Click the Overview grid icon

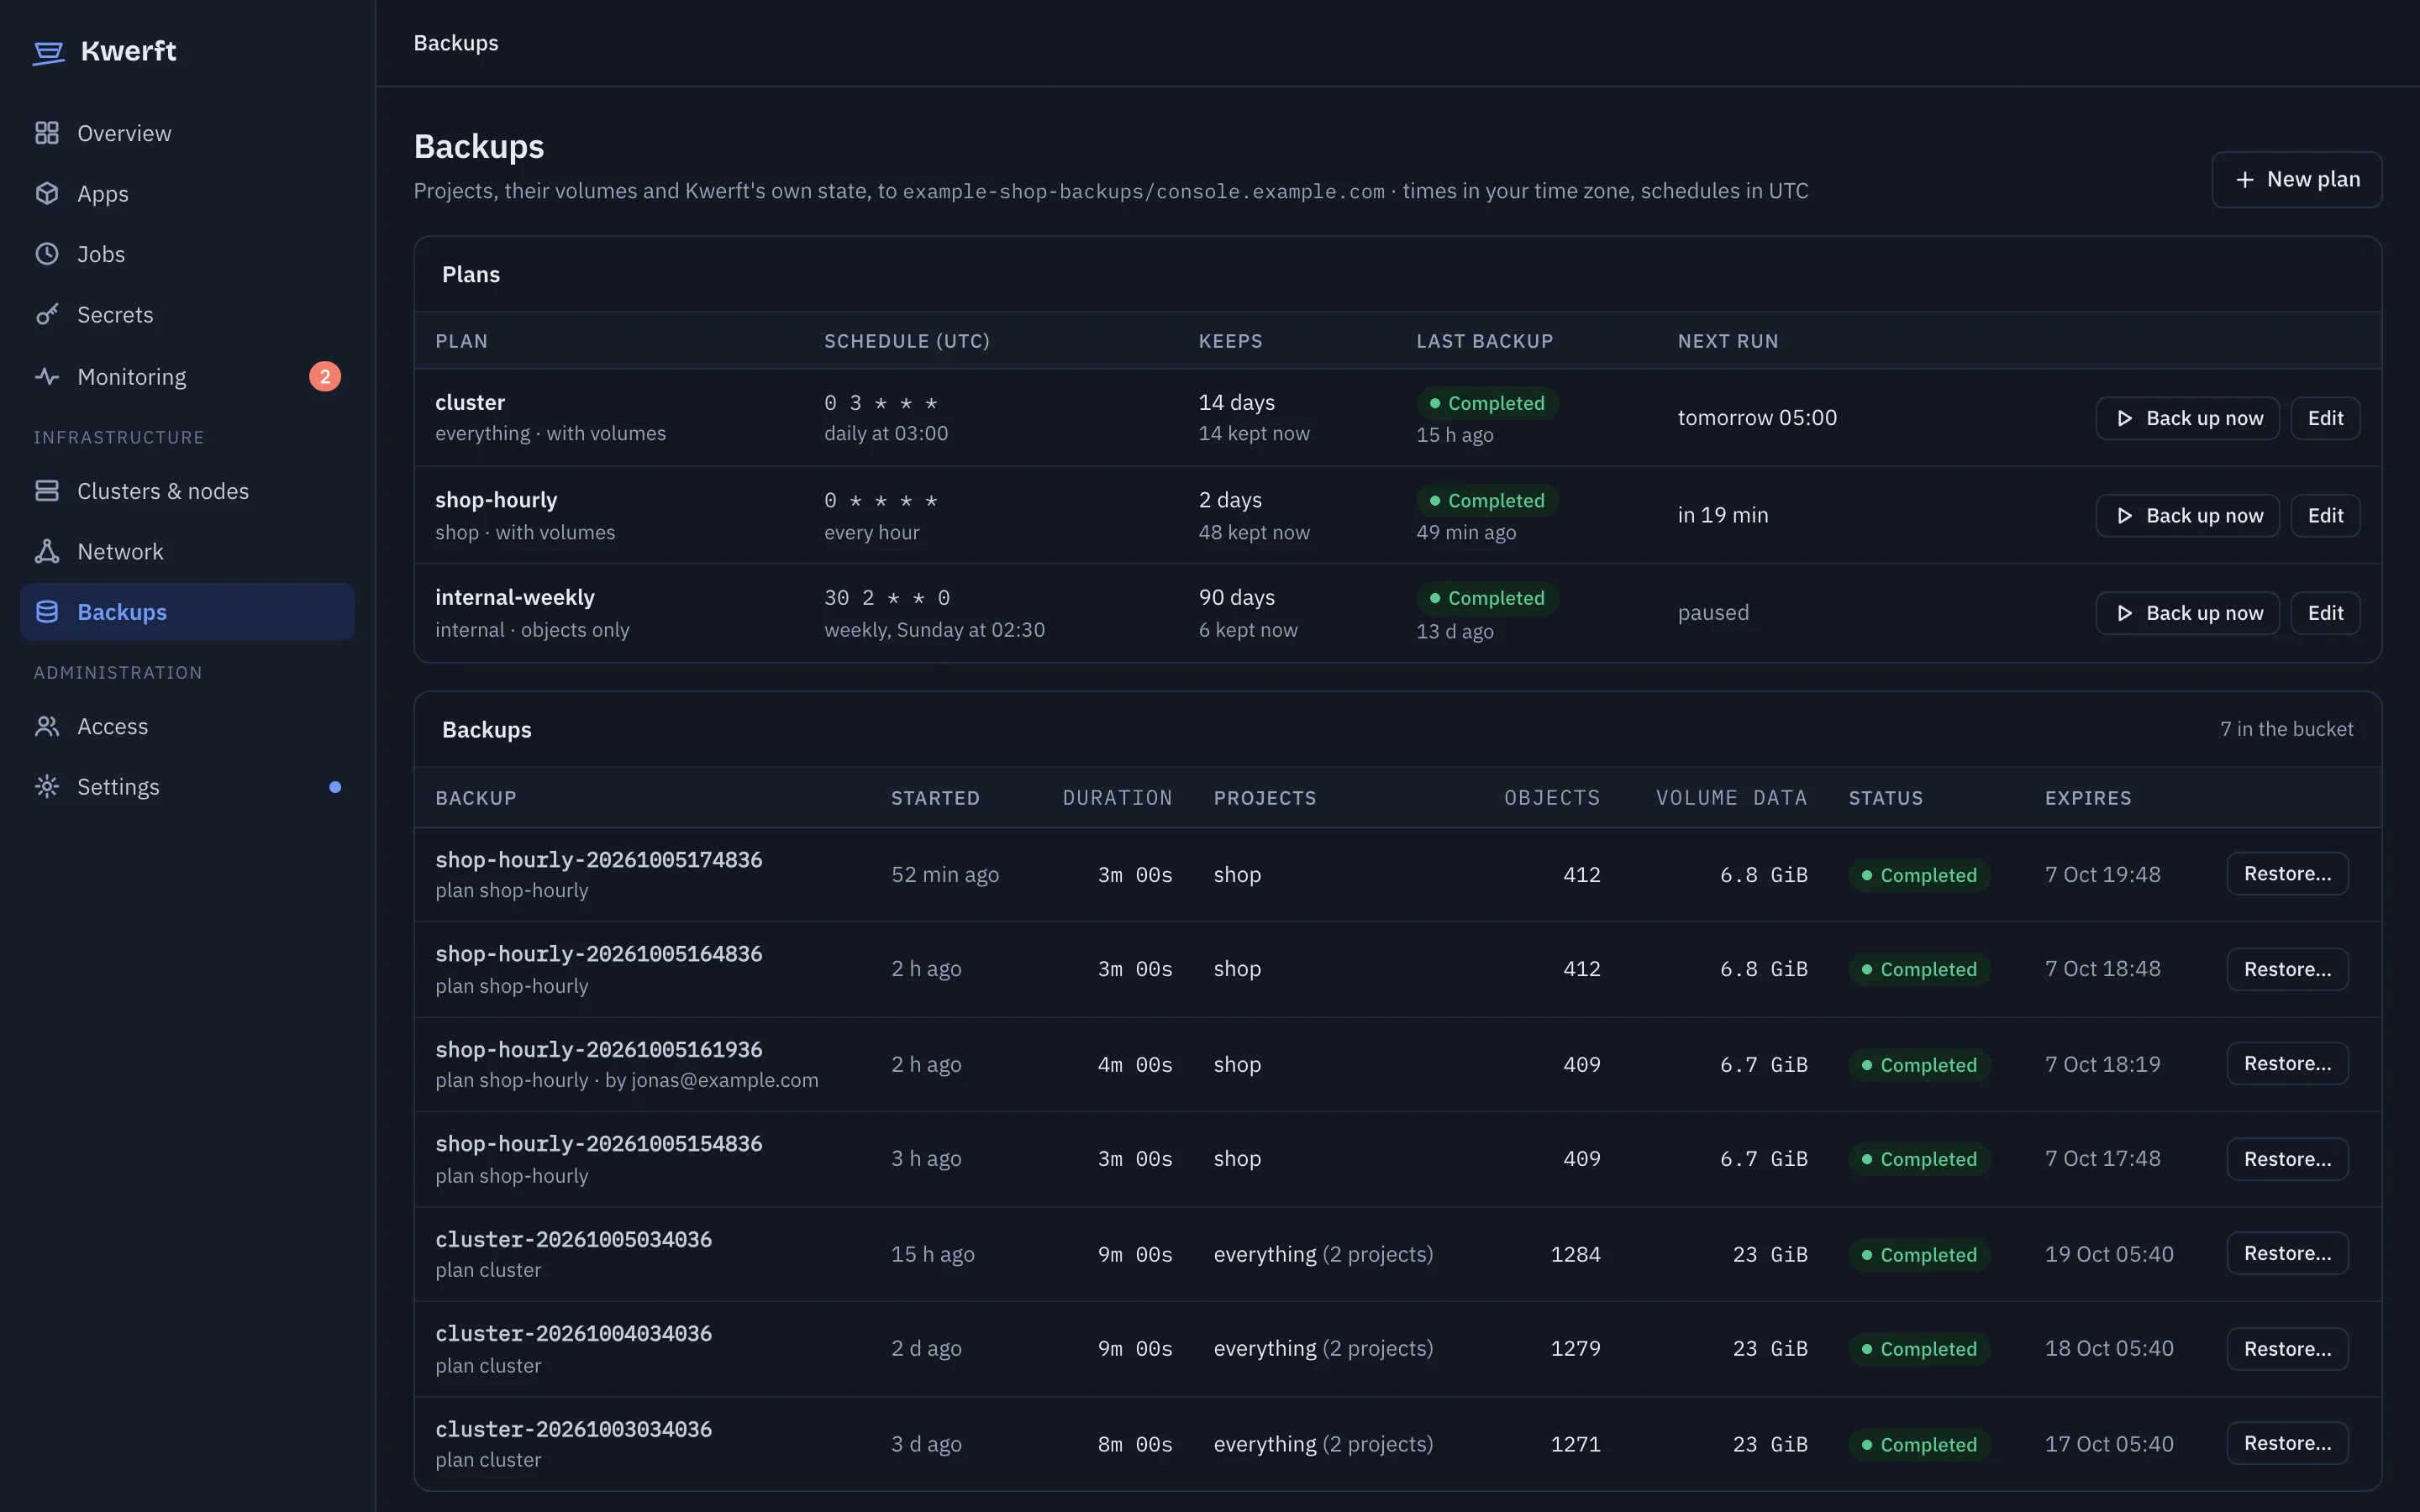coord(47,133)
